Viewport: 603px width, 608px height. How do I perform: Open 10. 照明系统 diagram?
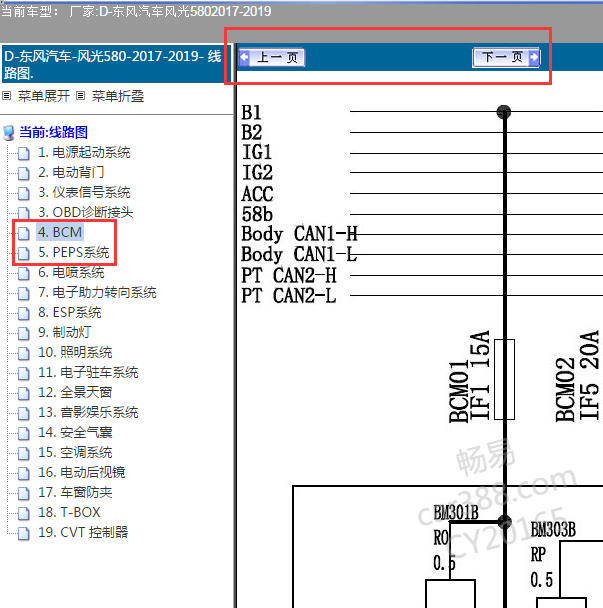coord(75,352)
